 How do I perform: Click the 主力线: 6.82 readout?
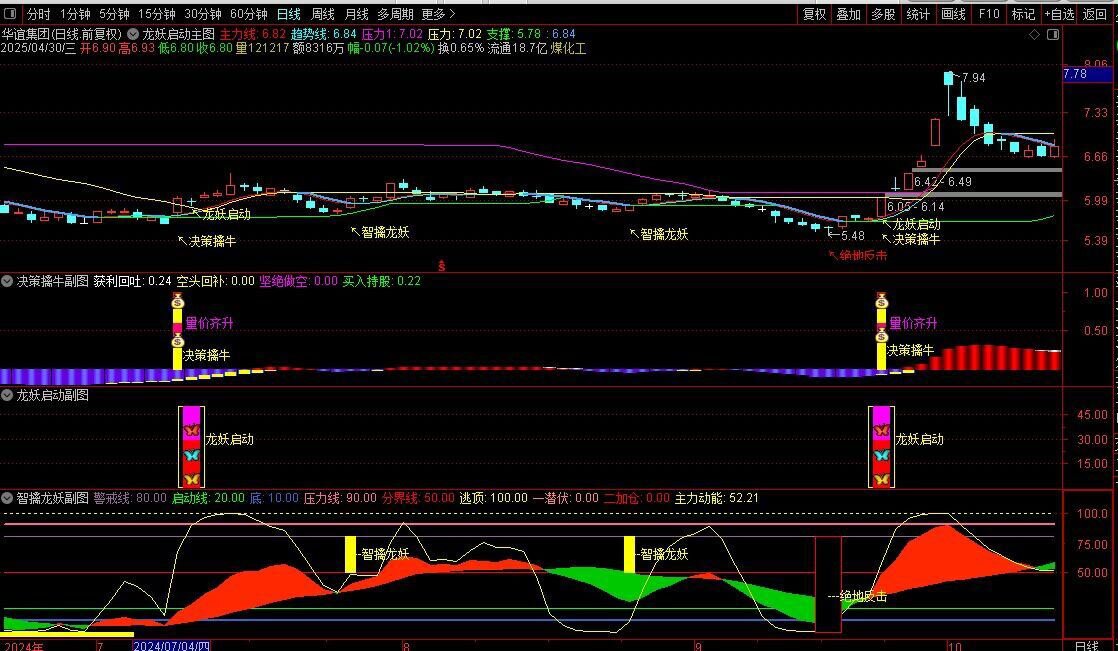pyautogui.click(x=252, y=34)
